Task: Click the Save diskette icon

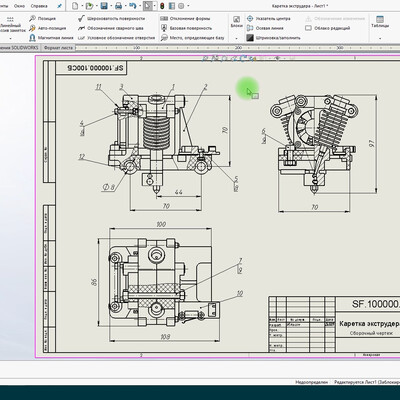Action: tap(104, 6)
